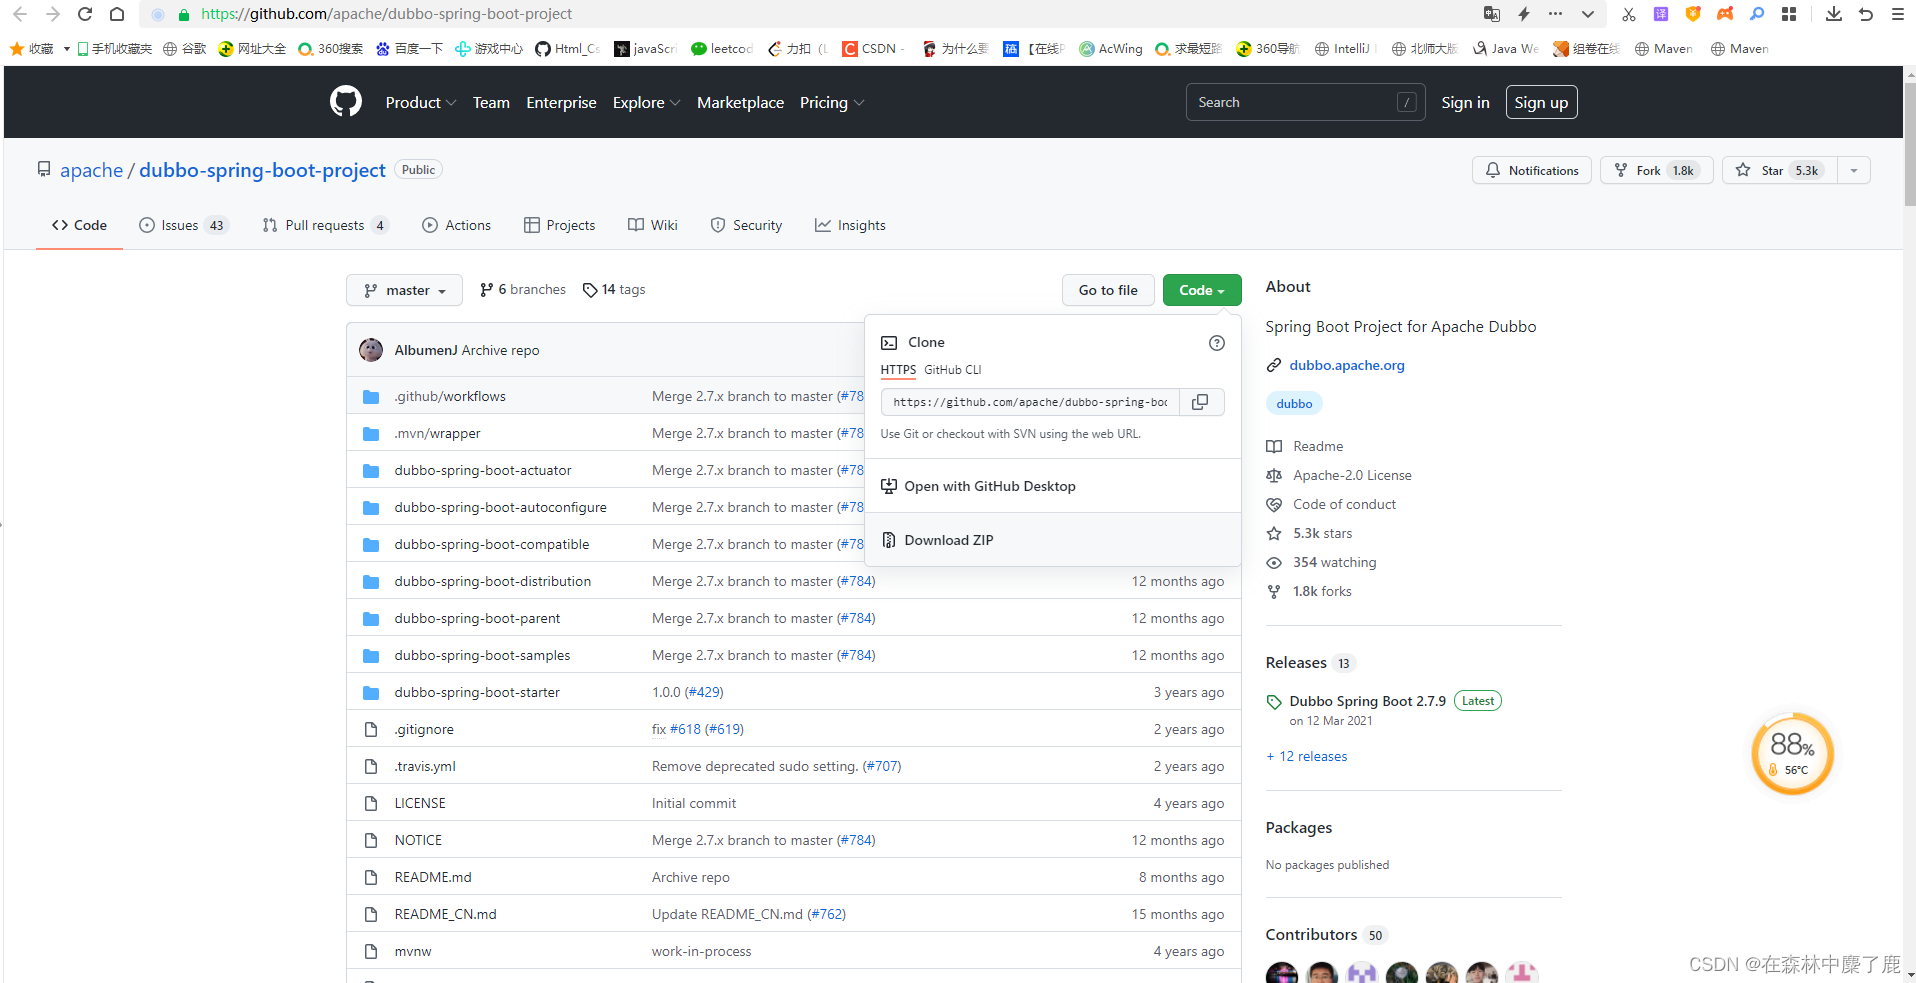This screenshot has width=1916, height=983.
Task: Click the GitHub search field
Action: (1305, 102)
